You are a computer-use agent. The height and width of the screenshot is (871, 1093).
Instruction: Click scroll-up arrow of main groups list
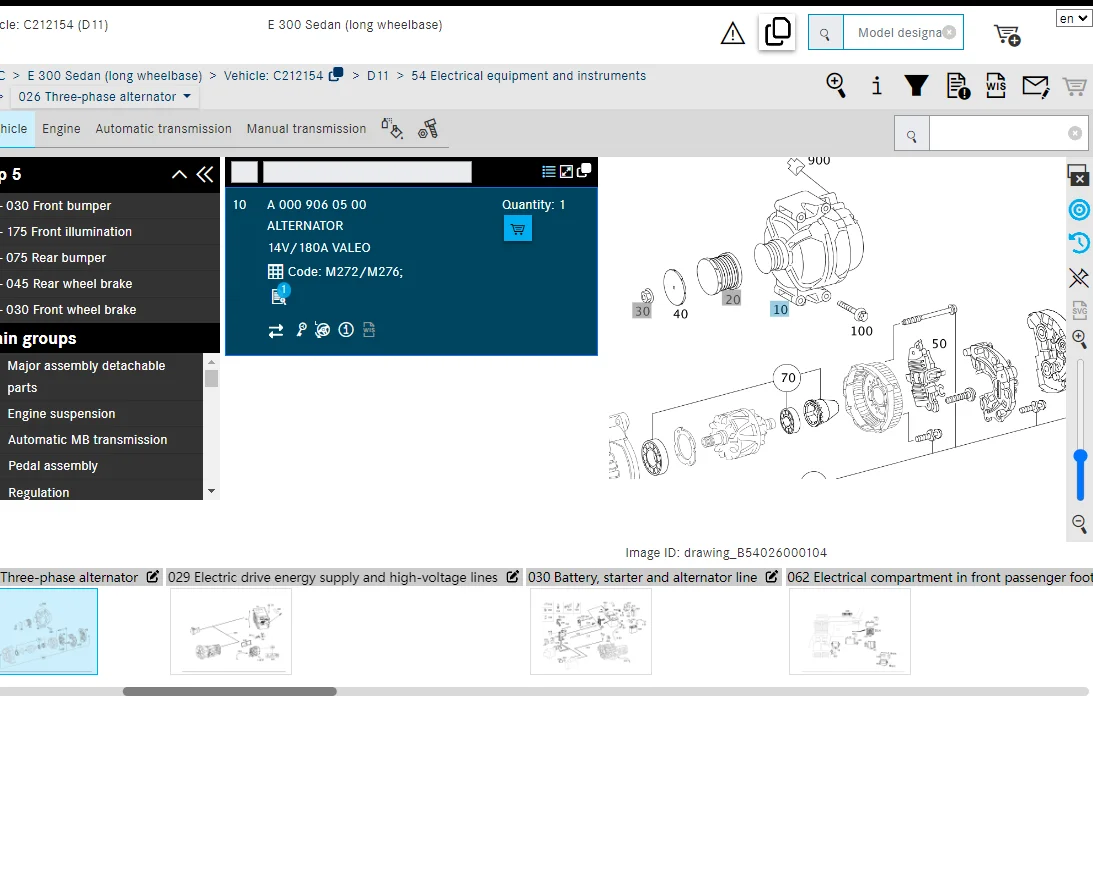pos(211,362)
